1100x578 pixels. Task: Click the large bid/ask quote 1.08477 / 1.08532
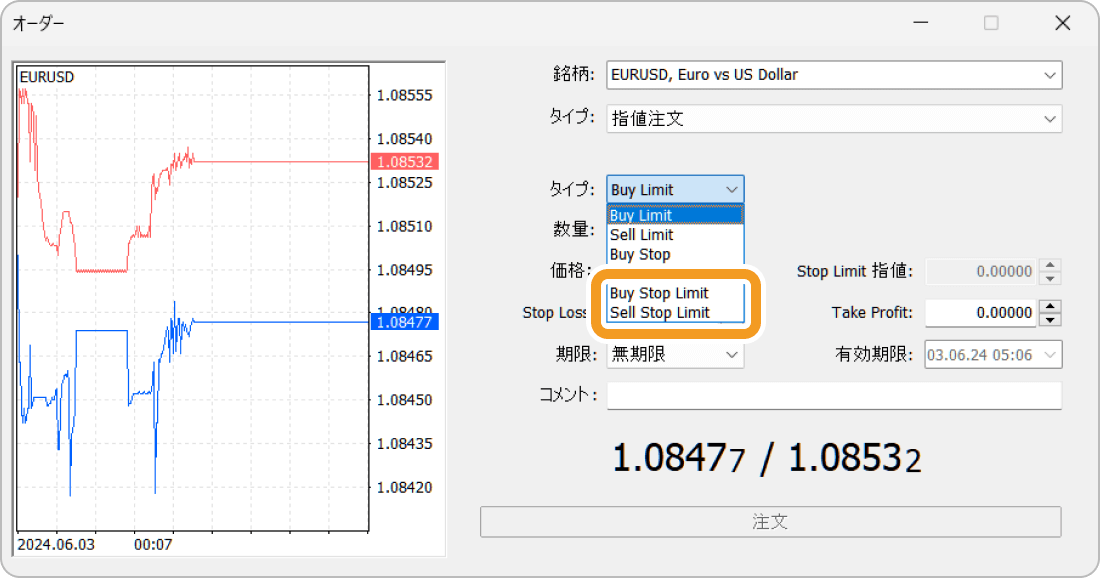[x=767, y=458]
